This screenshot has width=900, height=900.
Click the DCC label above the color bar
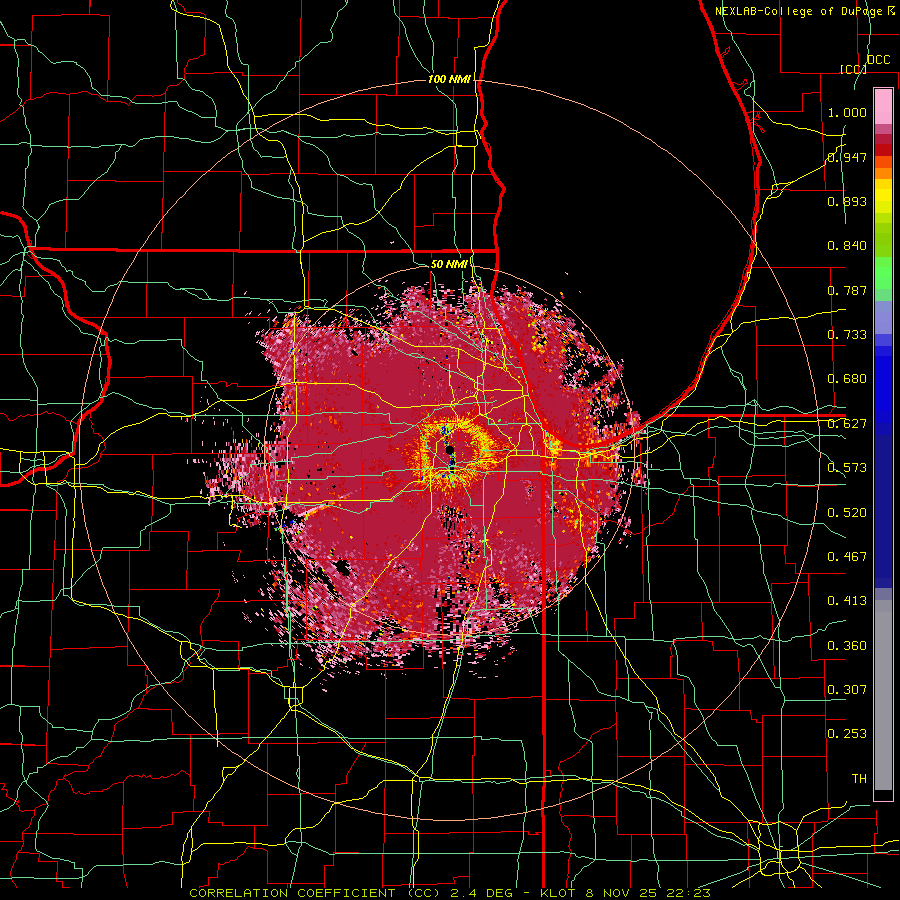coord(878,60)
